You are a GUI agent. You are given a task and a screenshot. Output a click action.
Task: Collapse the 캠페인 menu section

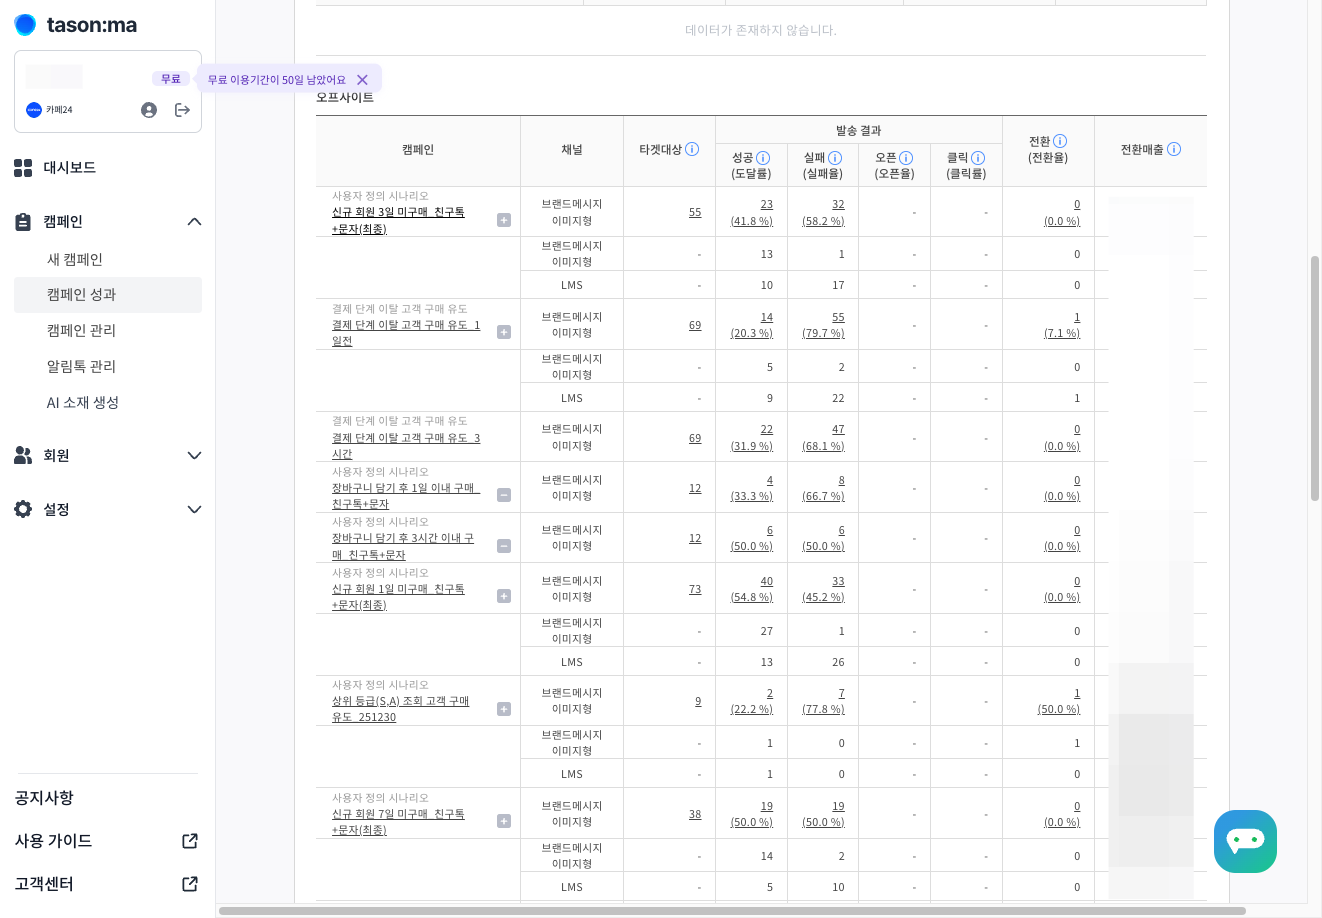pos(195,222)
